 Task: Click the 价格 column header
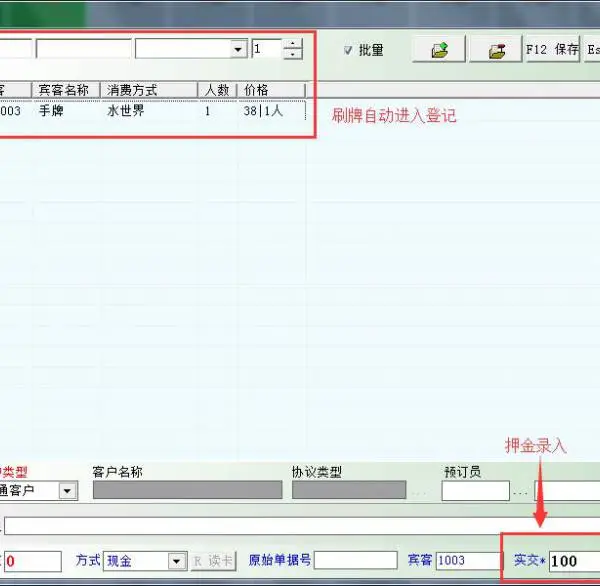[x=271, y=90]
